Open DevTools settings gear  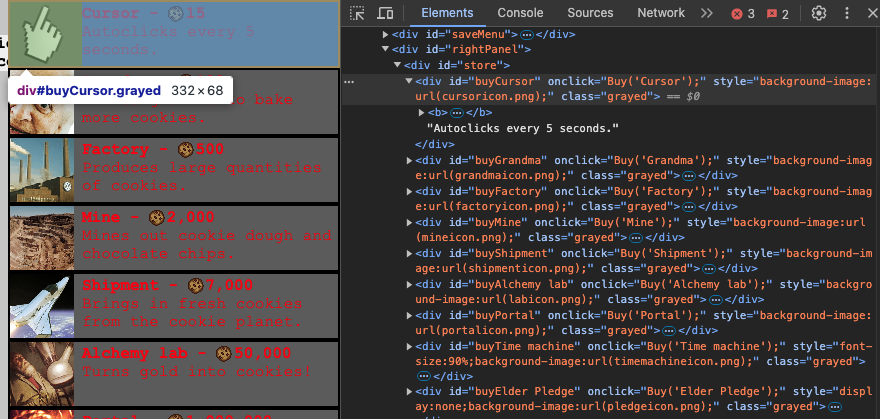click(819, 13)
